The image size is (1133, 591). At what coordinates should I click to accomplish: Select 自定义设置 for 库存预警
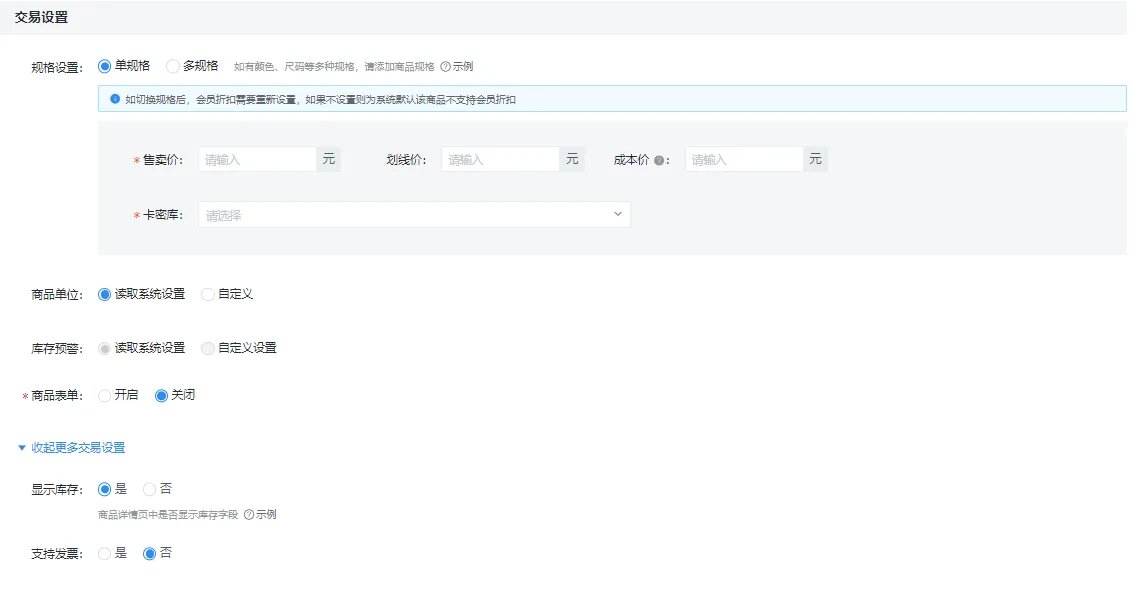[x=208, y=348]
